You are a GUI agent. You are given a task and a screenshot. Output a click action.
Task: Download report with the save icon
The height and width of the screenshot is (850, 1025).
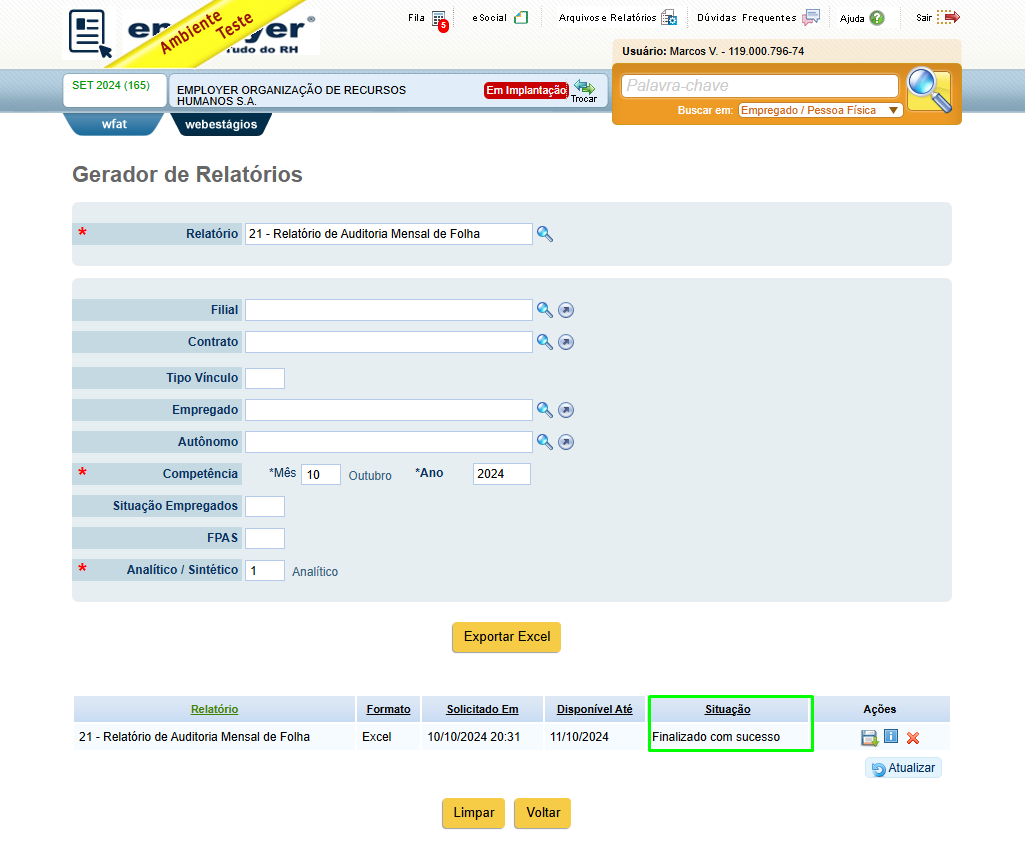click(x=869, y=738)
